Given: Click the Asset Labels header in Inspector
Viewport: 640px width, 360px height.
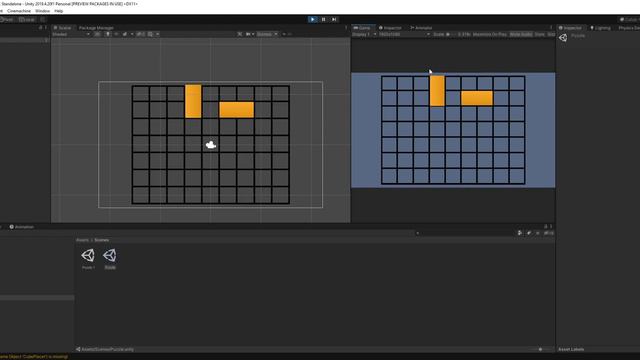Looking at the screenshot, I should coord(571,349).
